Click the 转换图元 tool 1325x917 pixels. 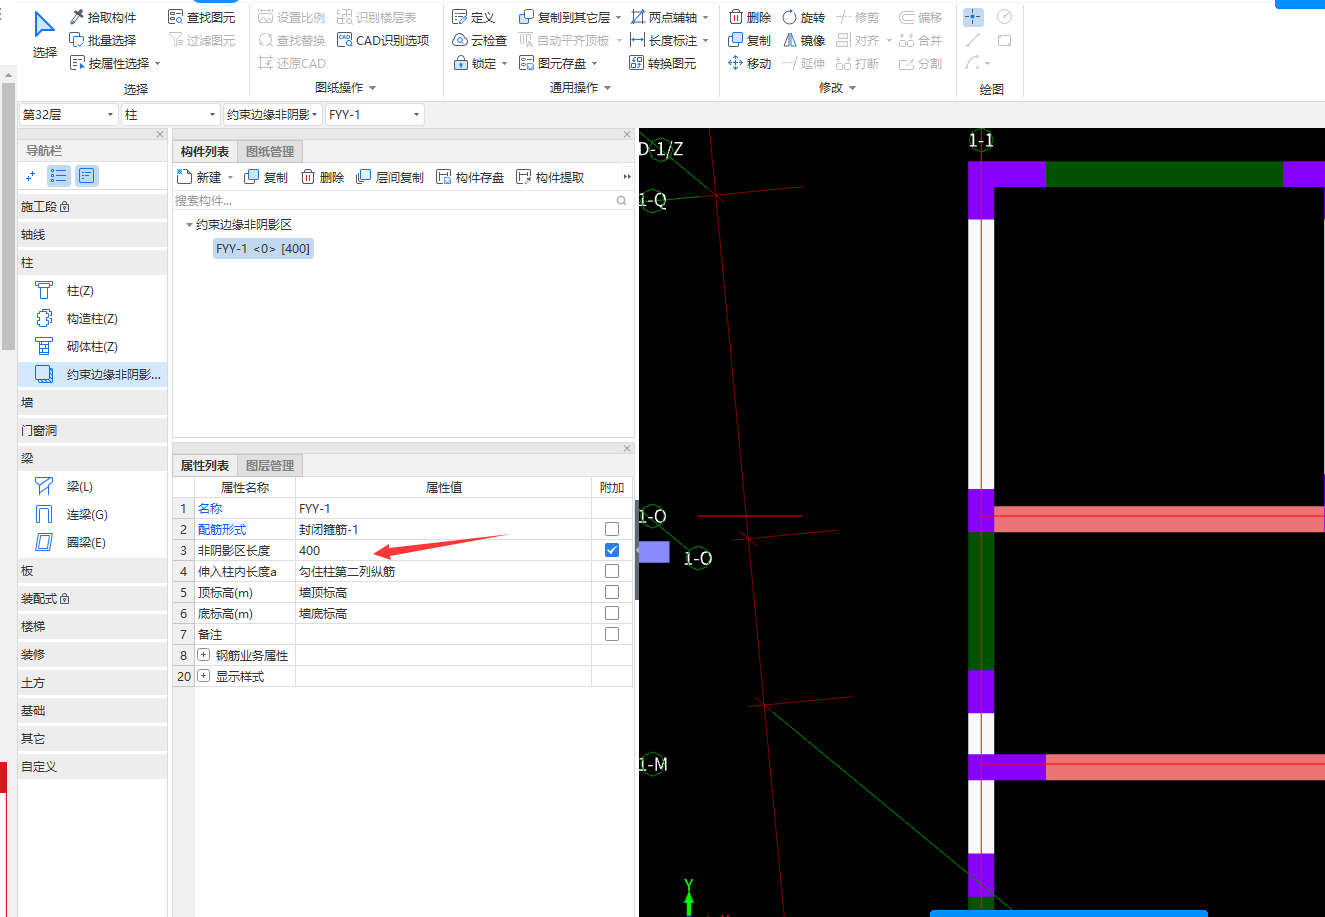[x=663, y=63]
